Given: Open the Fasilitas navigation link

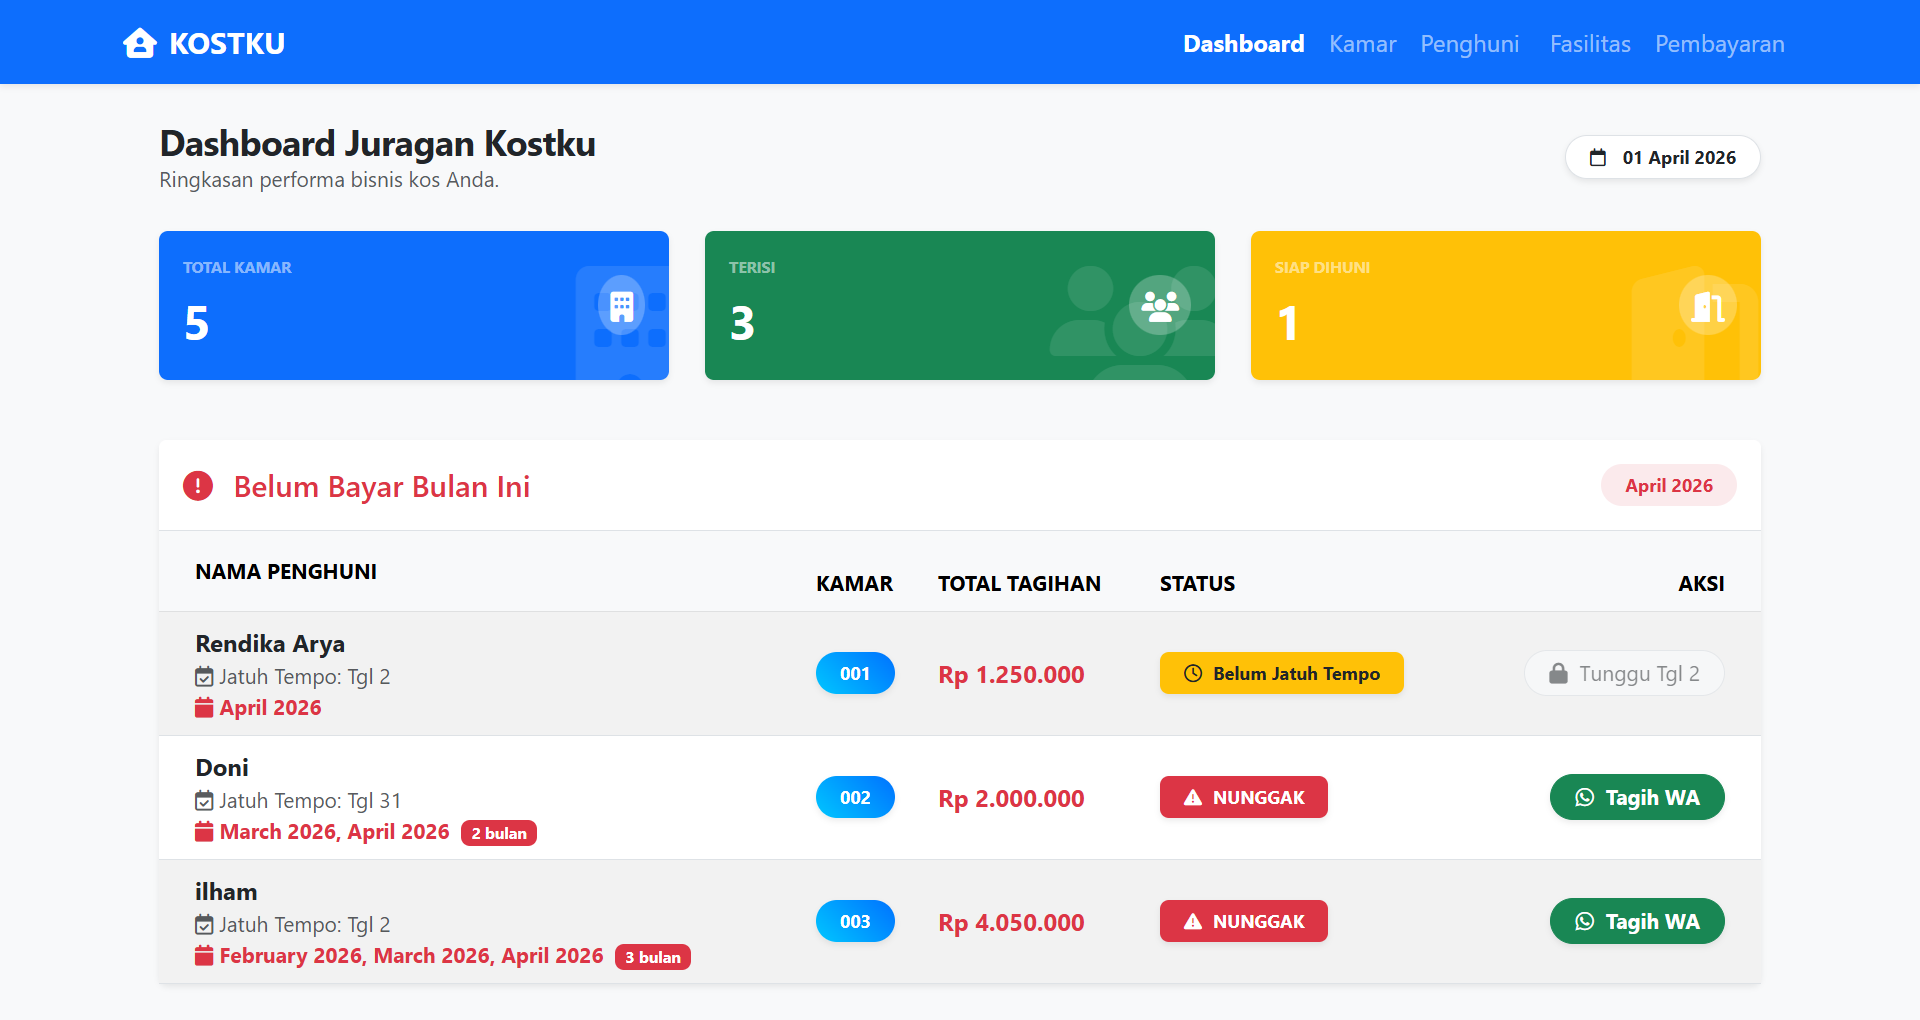Looking at the screenshot, I should coord(1590,44).
